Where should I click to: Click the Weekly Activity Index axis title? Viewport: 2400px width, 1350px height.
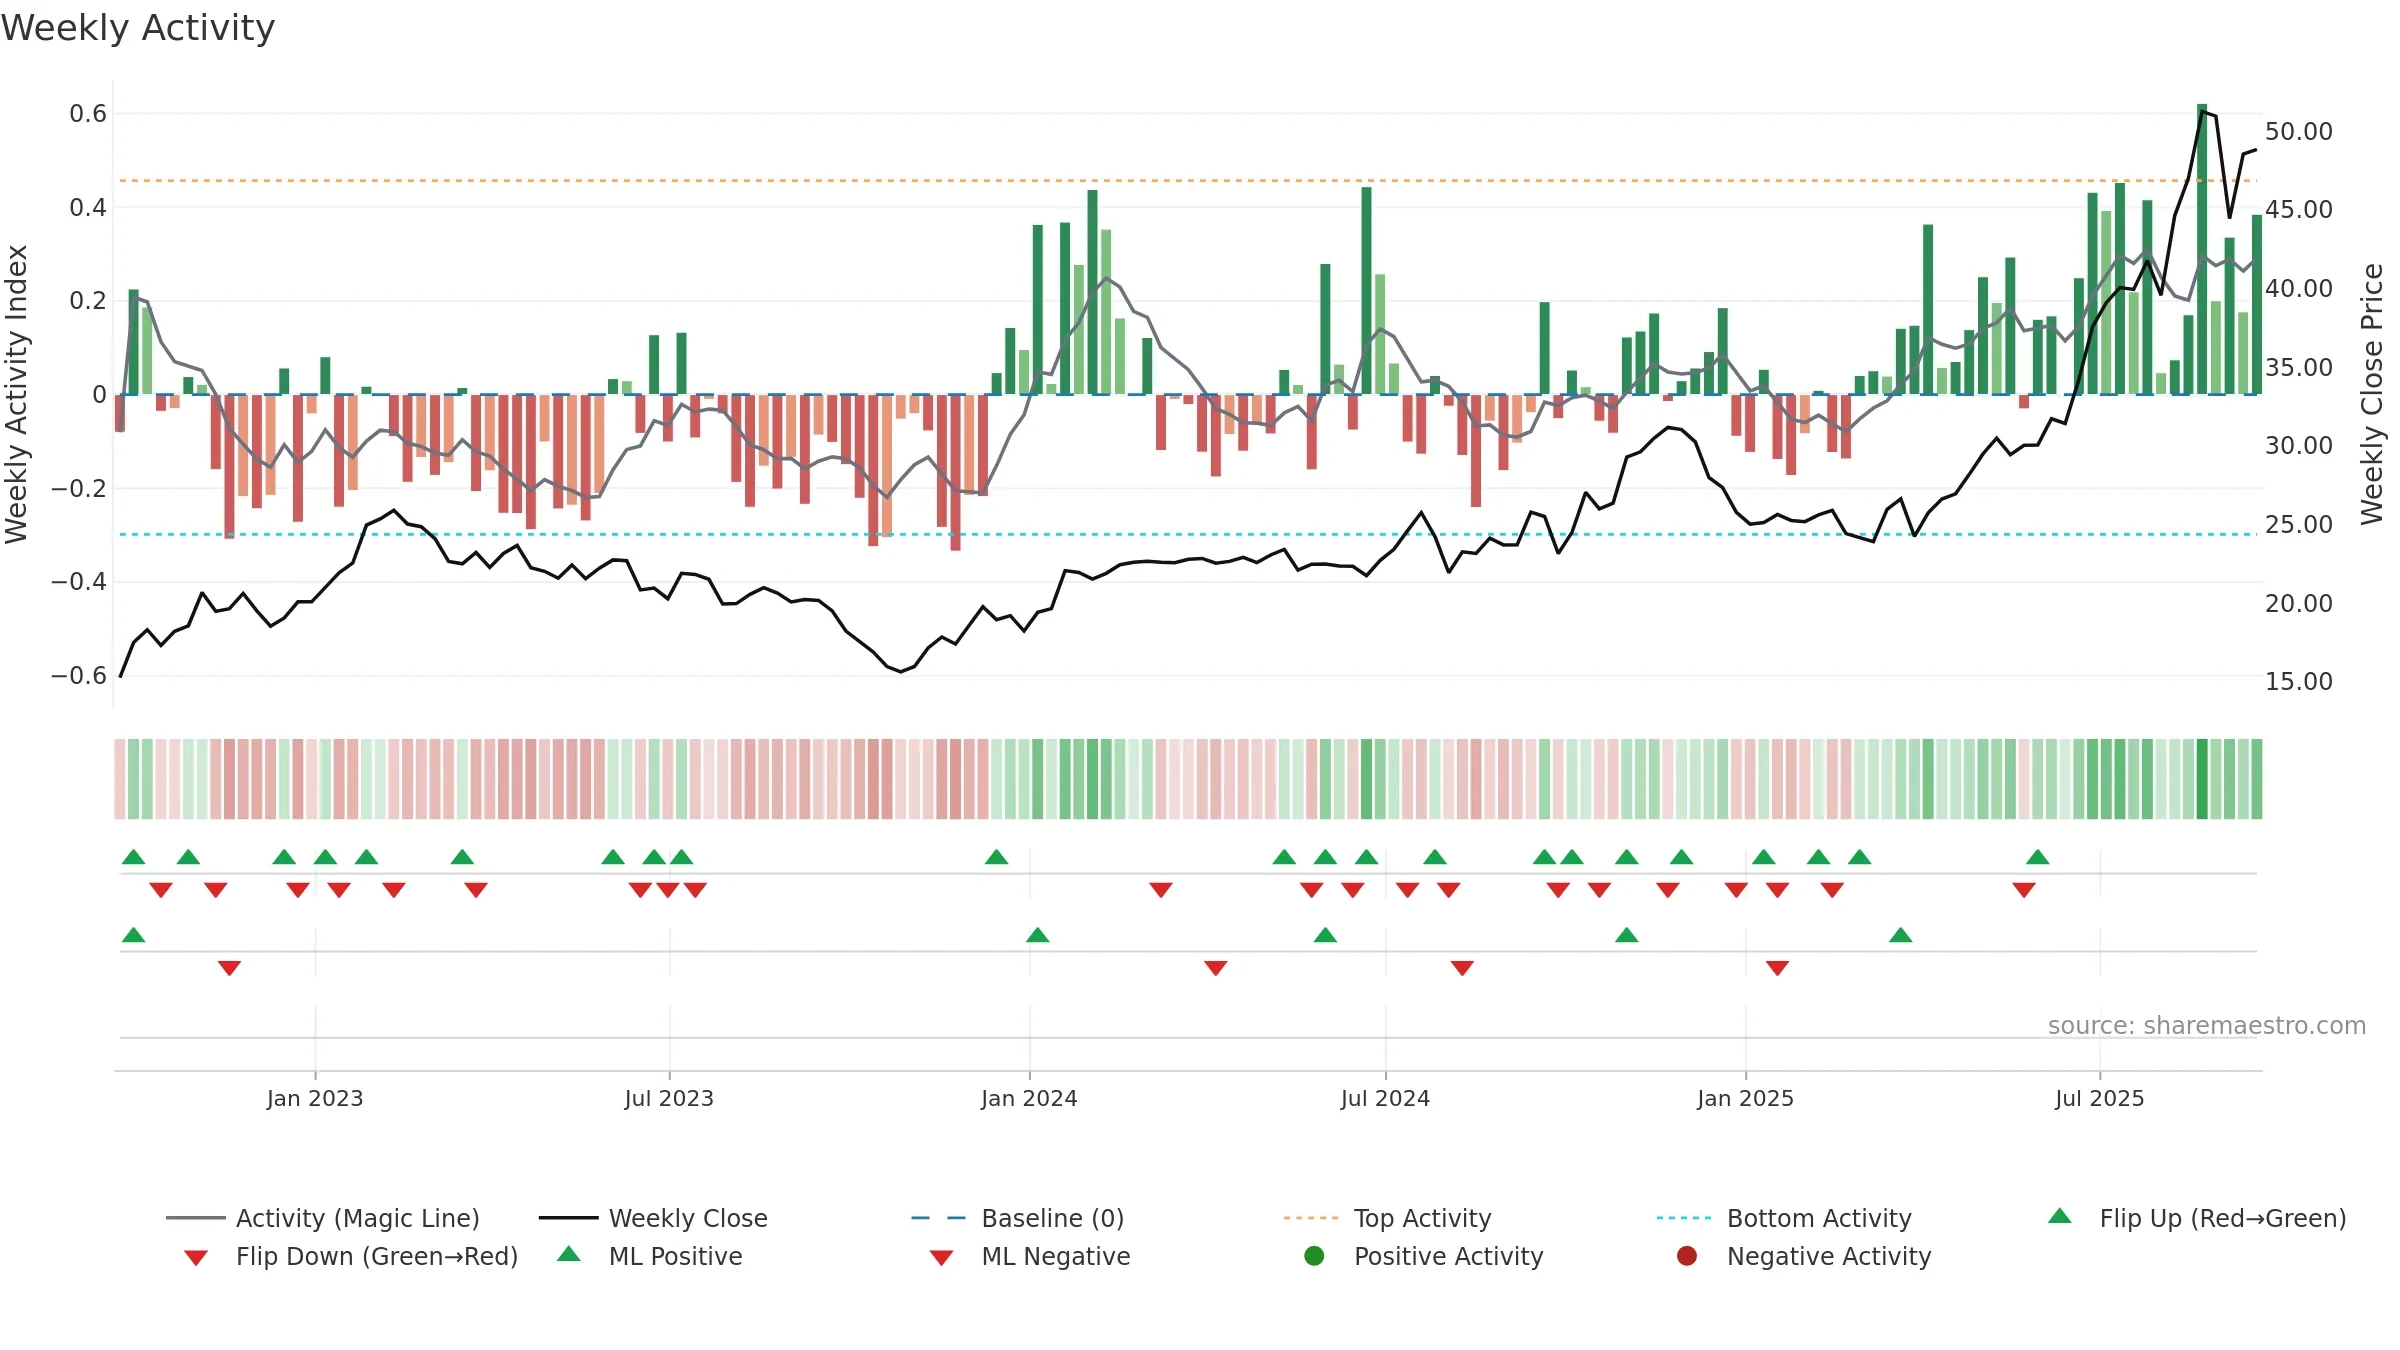point(17,394)
